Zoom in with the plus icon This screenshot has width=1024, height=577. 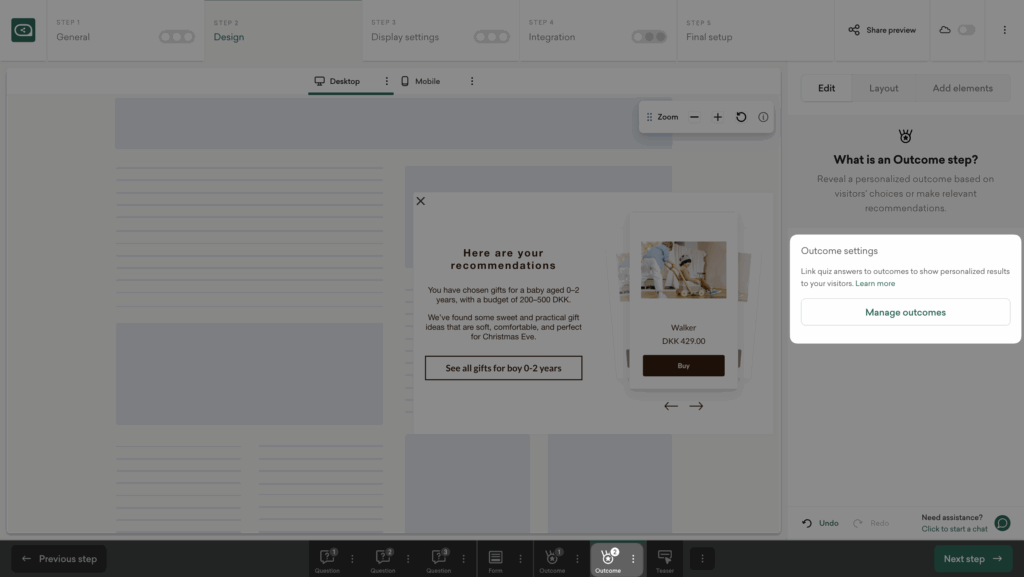[x=717, y=117]
